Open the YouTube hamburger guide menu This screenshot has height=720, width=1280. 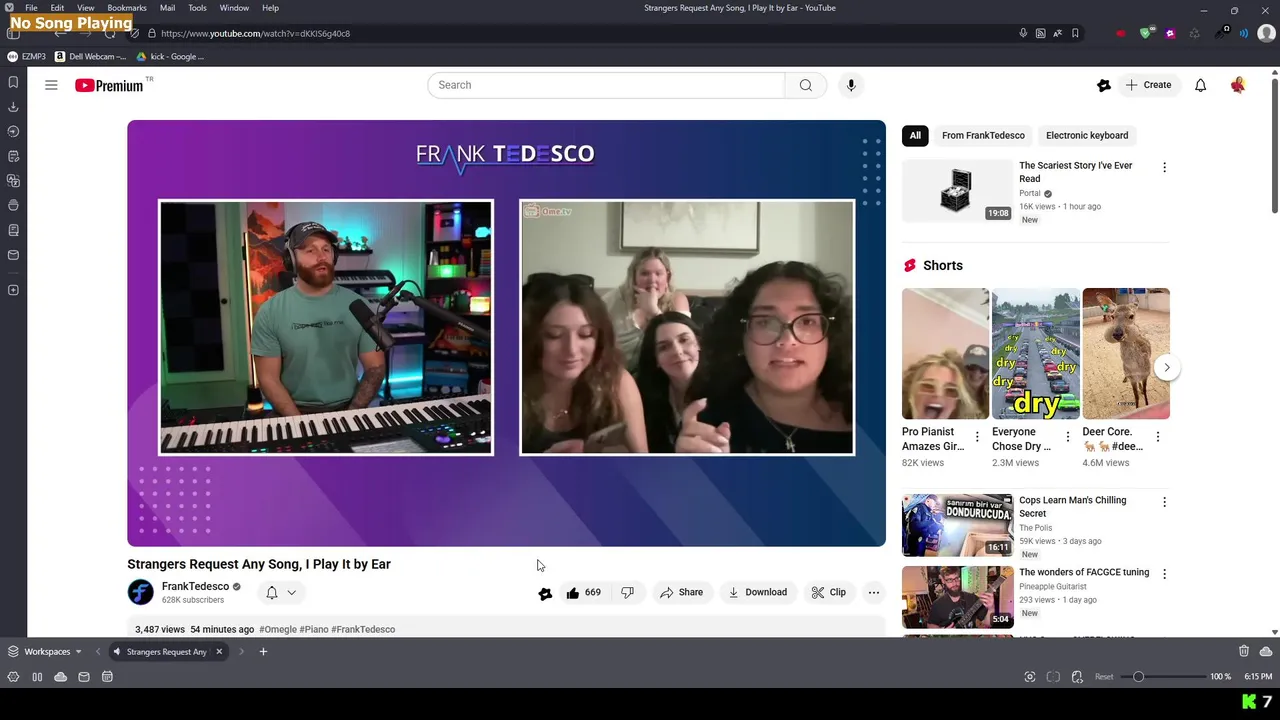51,85
